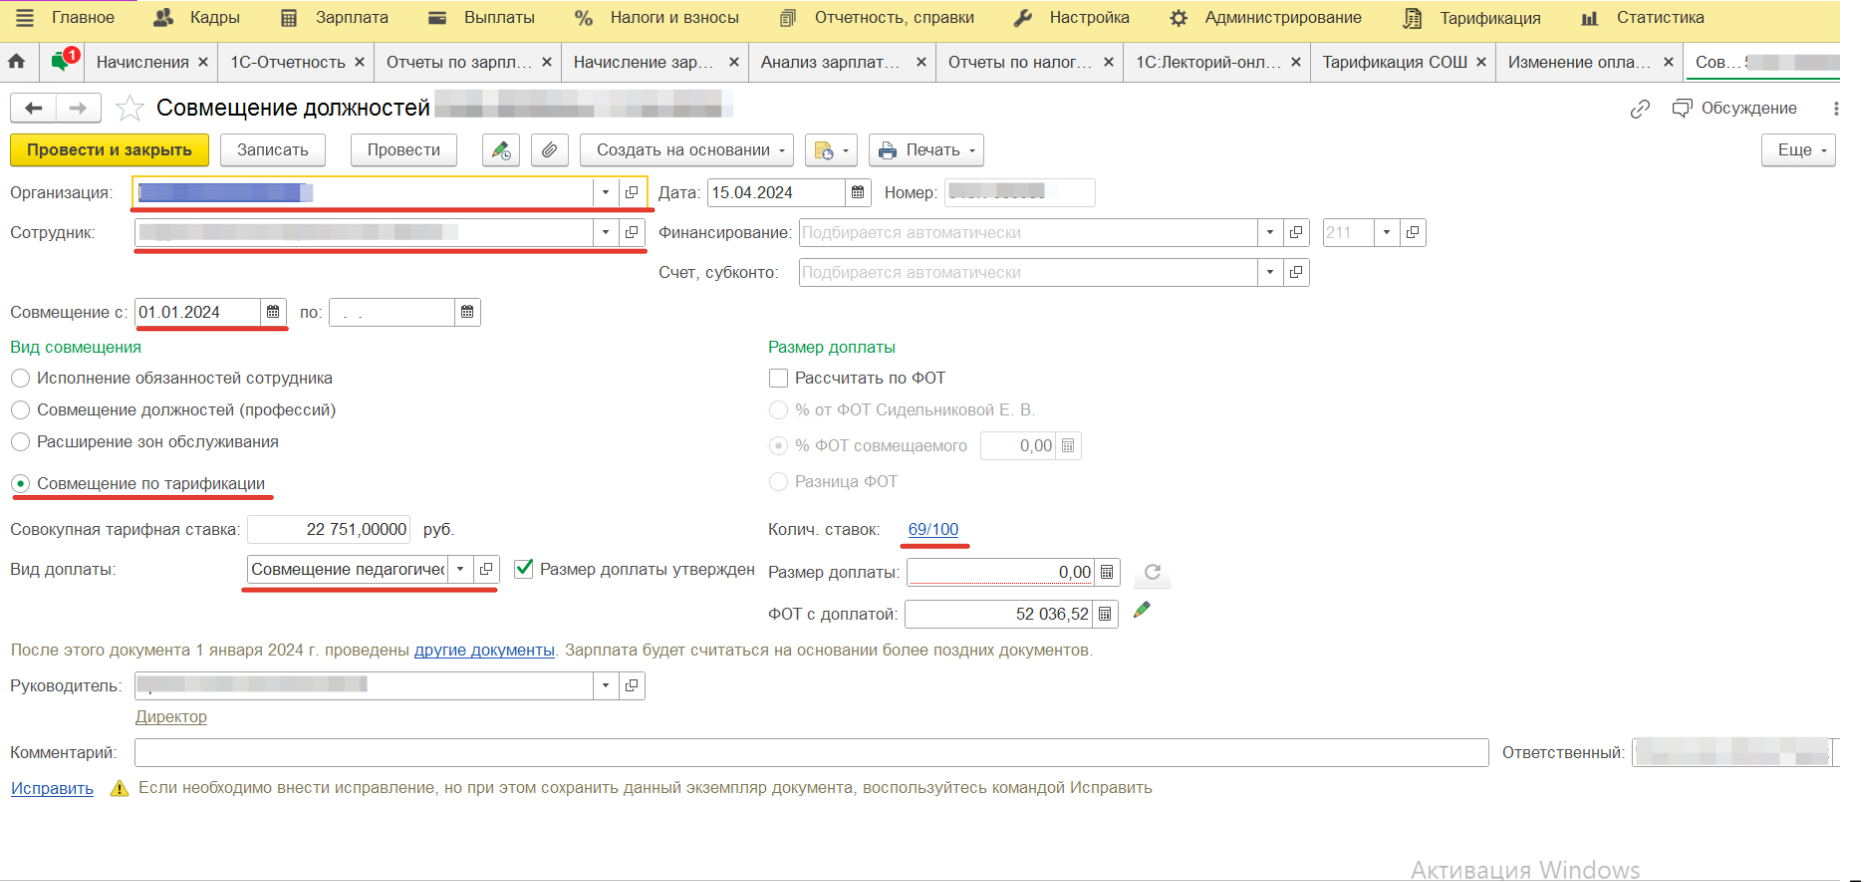Click the paperclip attached files icon

[549, 150]
